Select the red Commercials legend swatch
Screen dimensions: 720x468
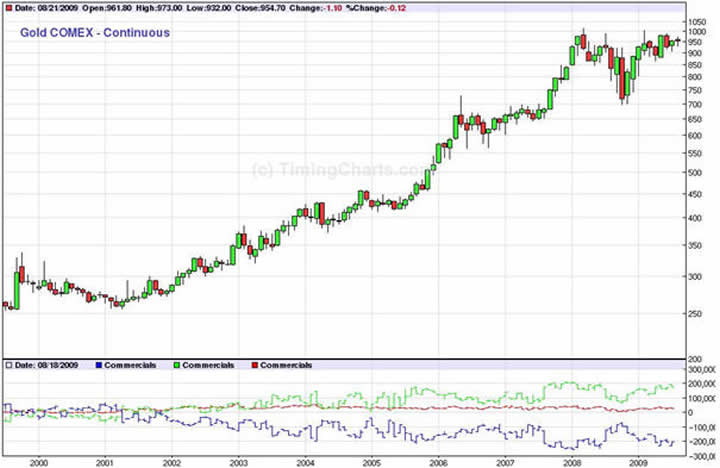(x=257, y=366)
